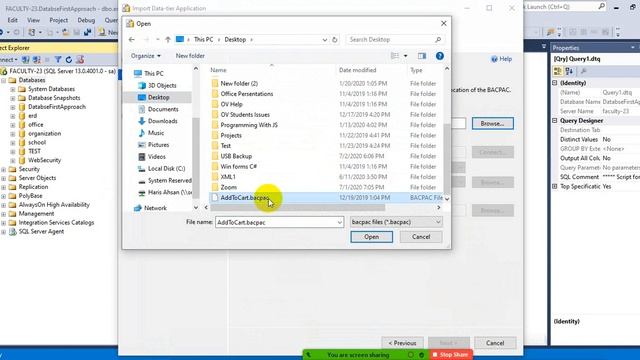The width and height of the screenshot is (640, 360).
Task: Cancel the Open dialog
Action: pyautogui.click(x=421, y=237)
